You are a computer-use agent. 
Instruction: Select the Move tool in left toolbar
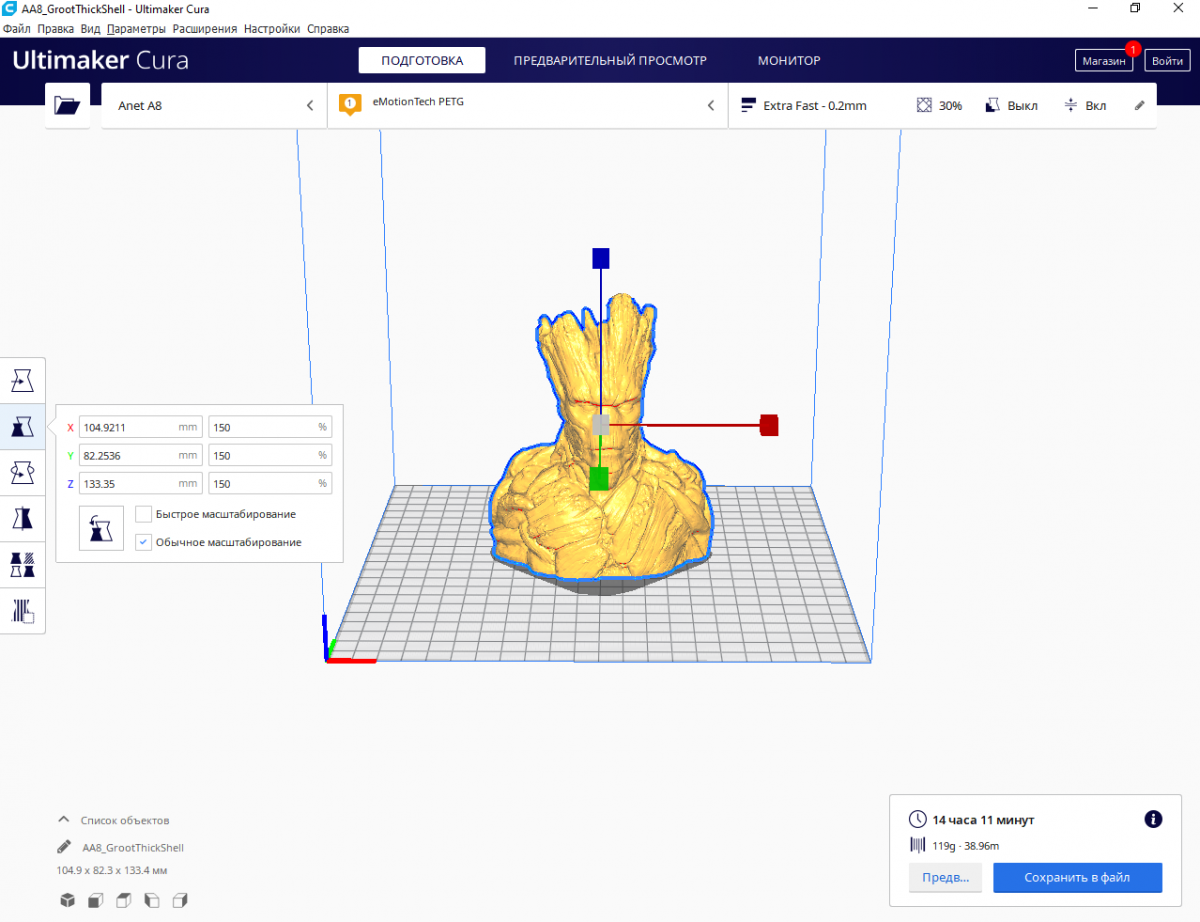(x=23, y=380)
